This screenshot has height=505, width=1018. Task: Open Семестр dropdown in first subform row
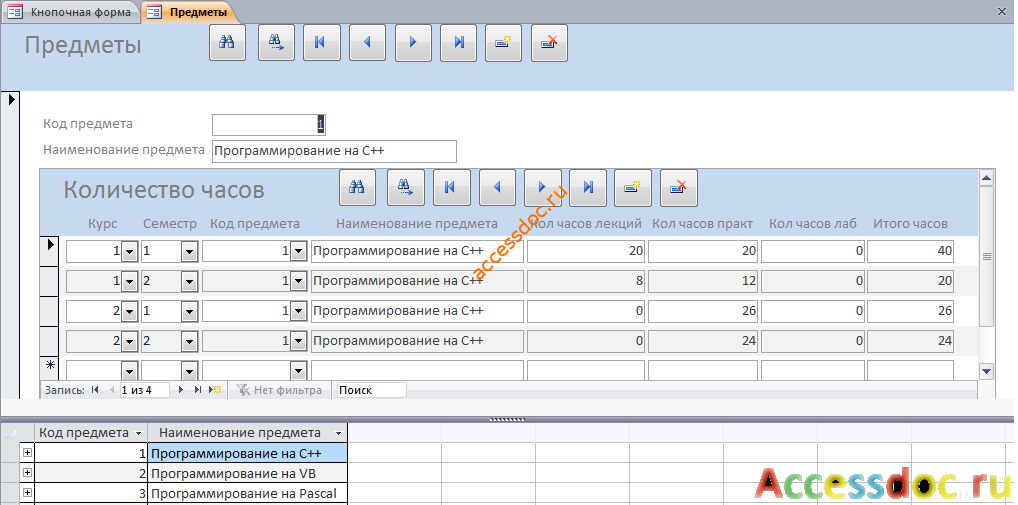pyautogui.click(x=190, y=251)
